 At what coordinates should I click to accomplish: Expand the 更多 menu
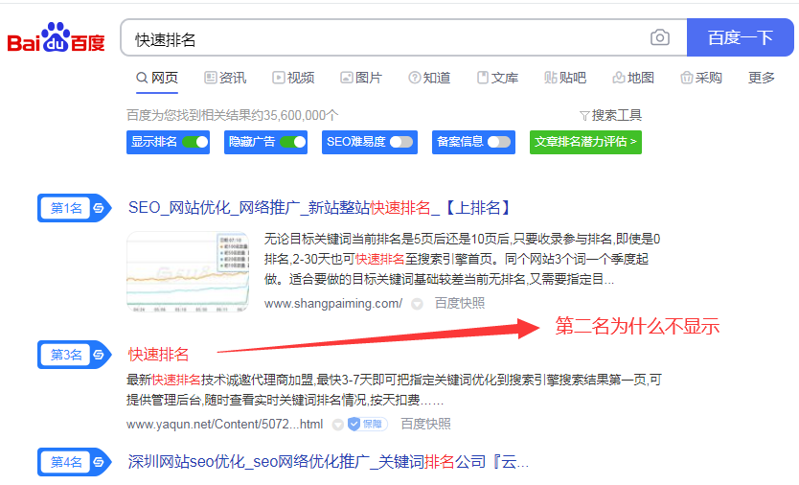click(761, 78)
